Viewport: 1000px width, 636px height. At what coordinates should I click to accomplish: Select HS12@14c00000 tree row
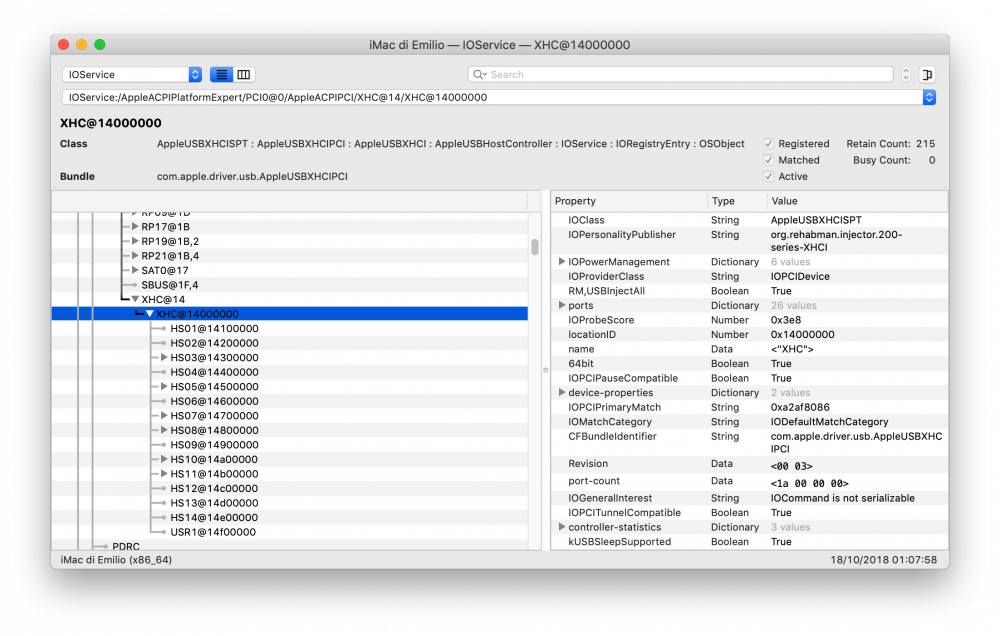tap(290, 488)
